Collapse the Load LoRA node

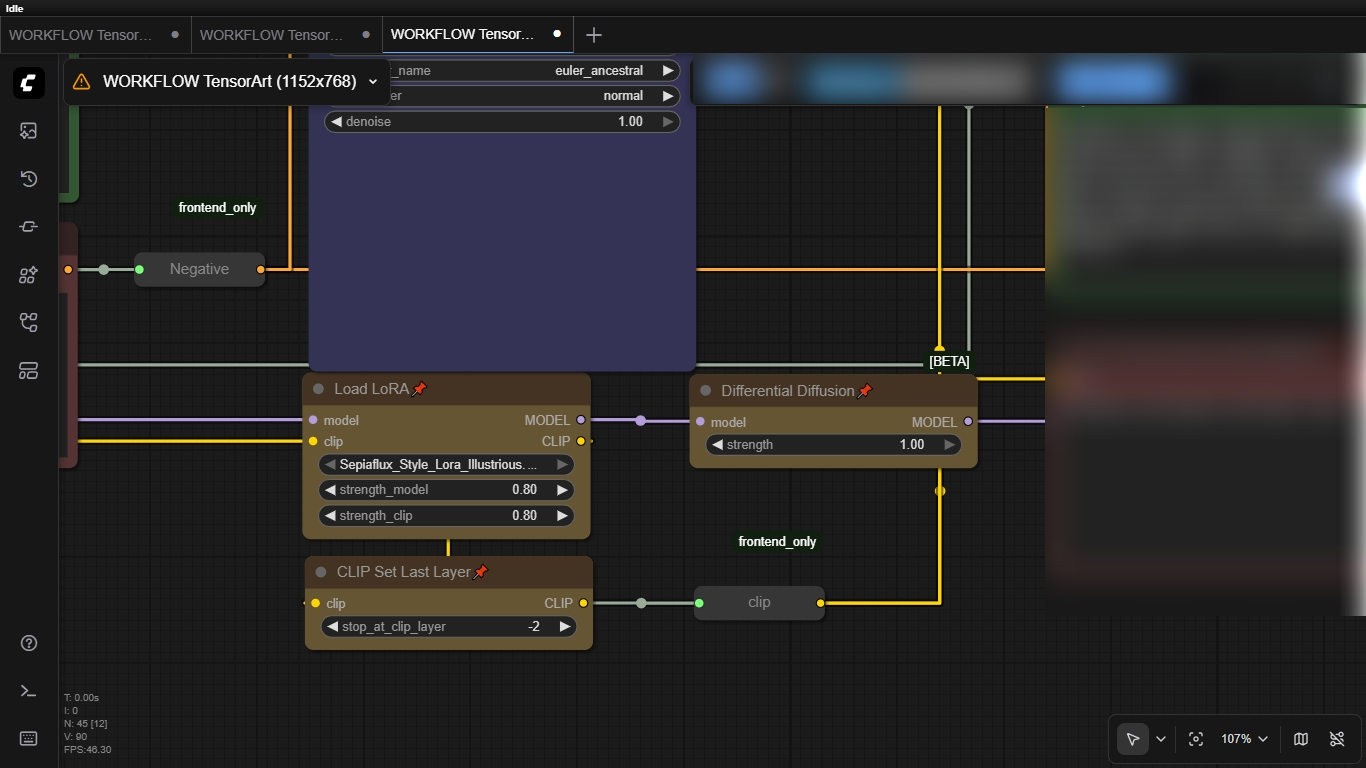click(319, 389)
